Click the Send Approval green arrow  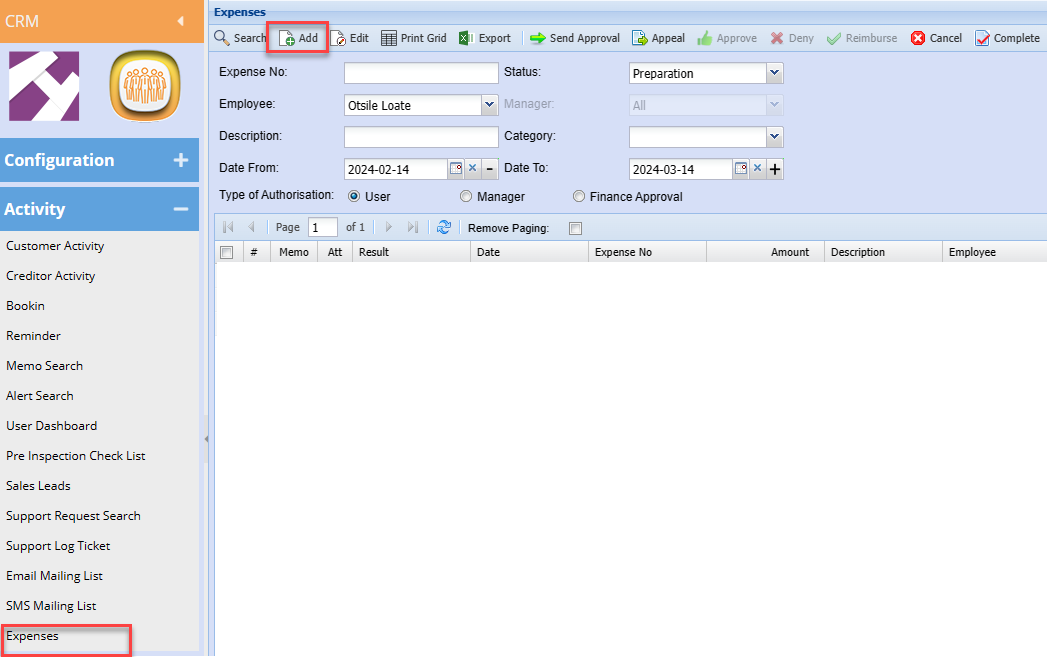pos(538,38)
